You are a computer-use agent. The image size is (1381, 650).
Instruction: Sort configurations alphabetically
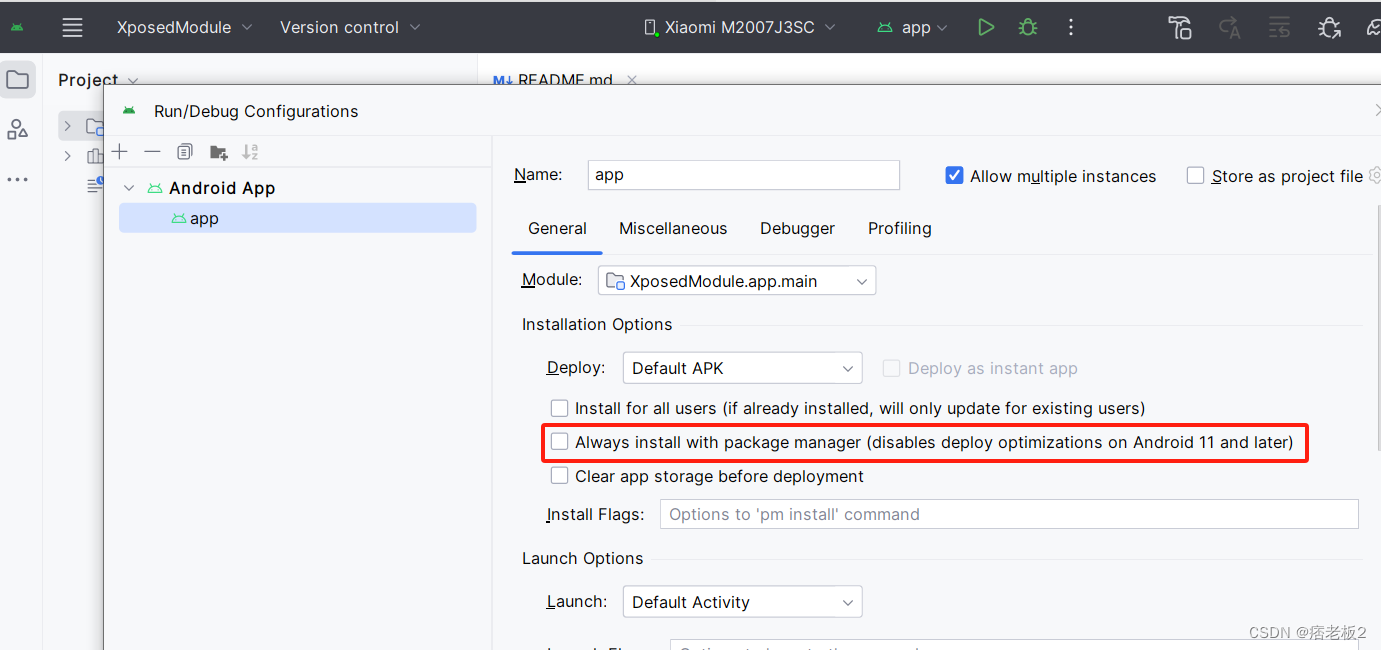coord(250,151)
